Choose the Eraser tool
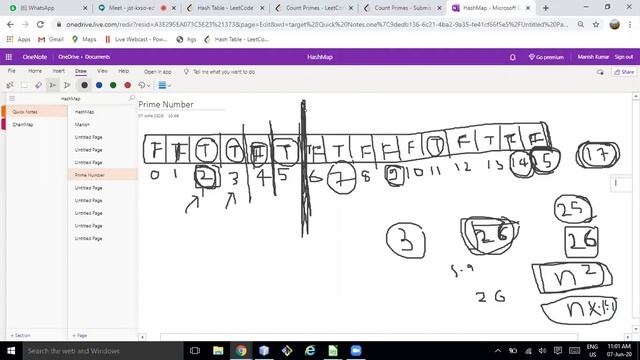 38,85
